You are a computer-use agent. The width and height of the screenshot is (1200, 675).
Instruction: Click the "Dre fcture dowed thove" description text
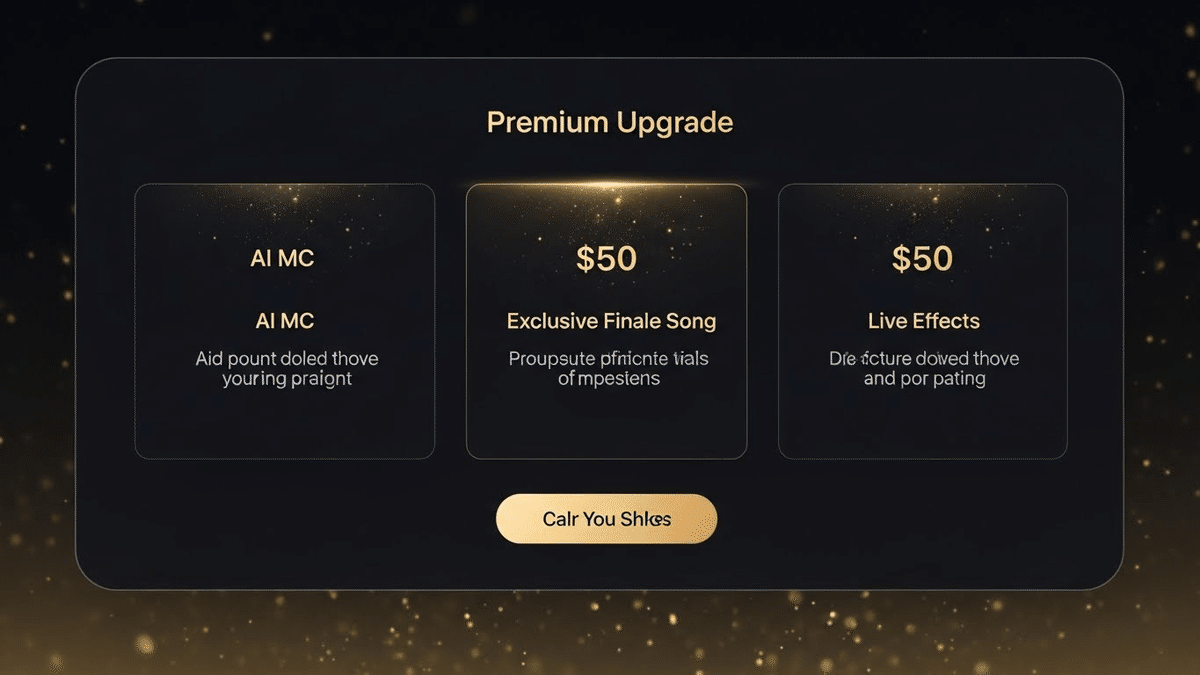924,358
